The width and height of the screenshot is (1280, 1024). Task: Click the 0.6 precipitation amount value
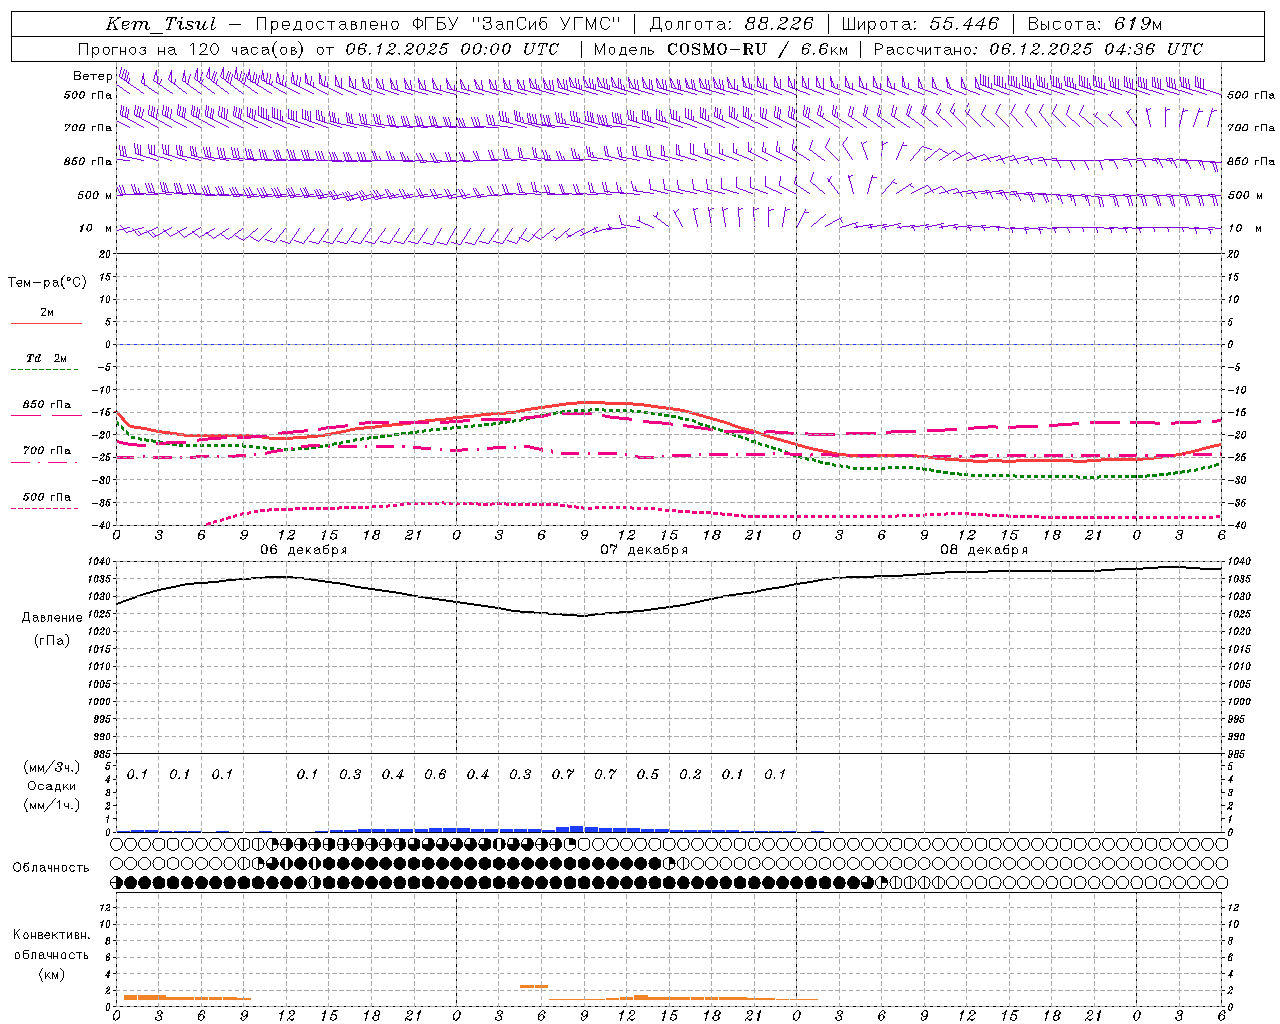coord(435,774)
